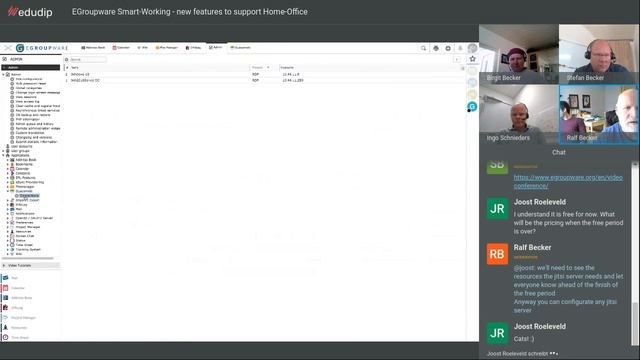
Task: Open View access log
Action: [27, 102]
